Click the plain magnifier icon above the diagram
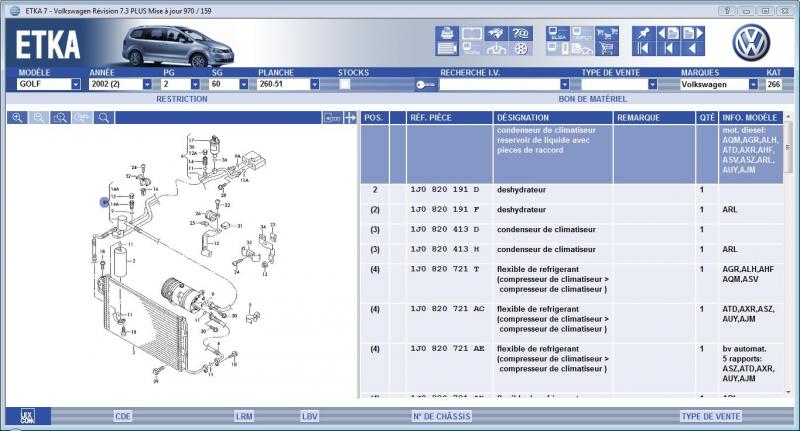Image resolution: width=800 pixels, height=431 pixels. [104, 118]
